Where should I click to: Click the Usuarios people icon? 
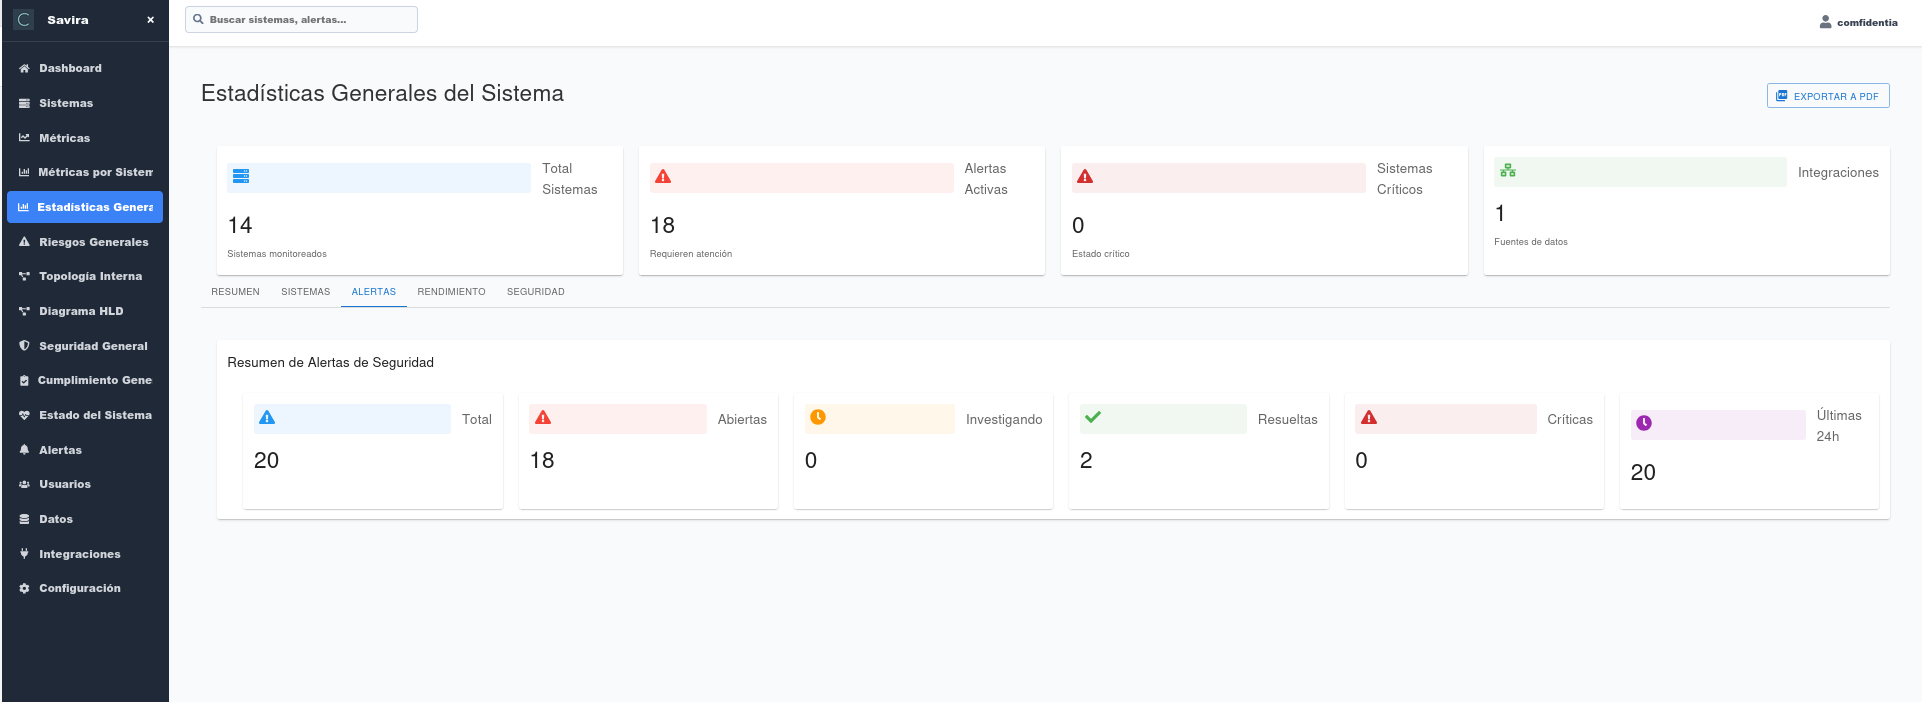(x=24, y=485)
